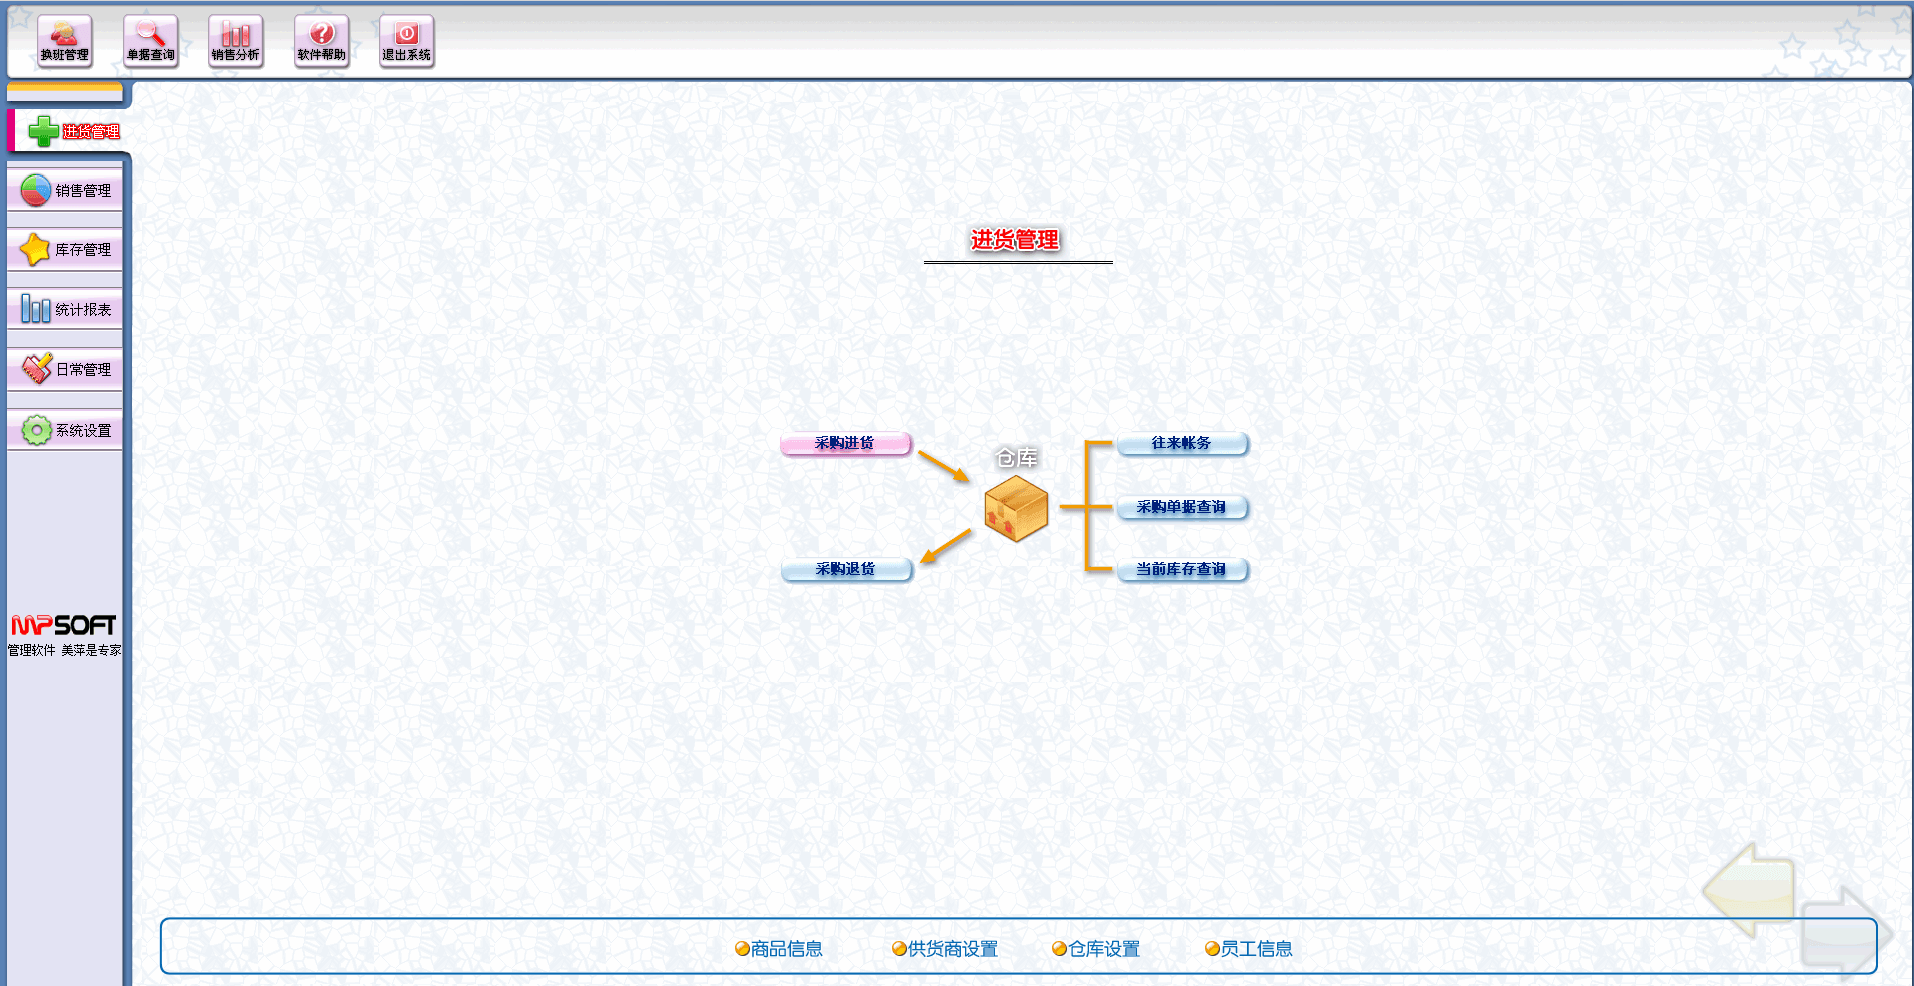Click the yellow star icon beside 库存管理
The width and height of the screenshot is (1914, 986).
click(x=36, y=249)
